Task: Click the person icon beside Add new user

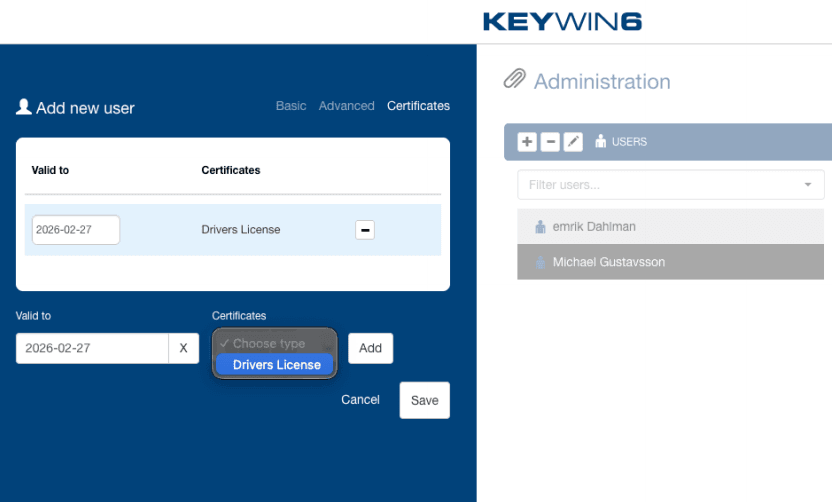Action: pos(24,107)
